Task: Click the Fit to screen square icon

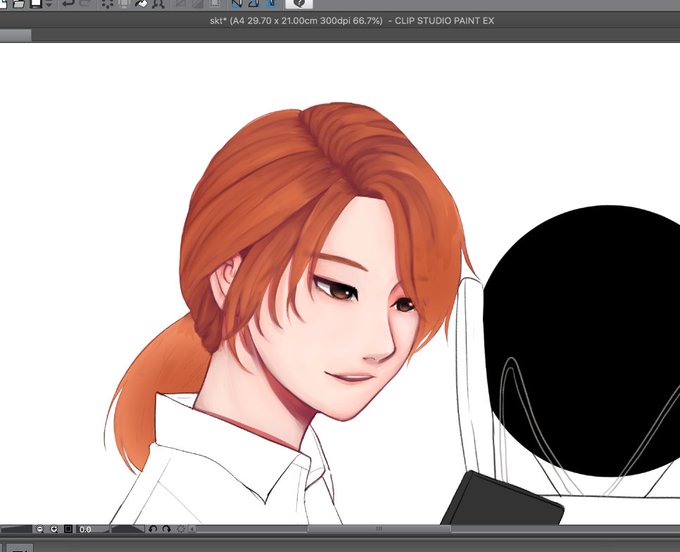Action: (68, 529)
